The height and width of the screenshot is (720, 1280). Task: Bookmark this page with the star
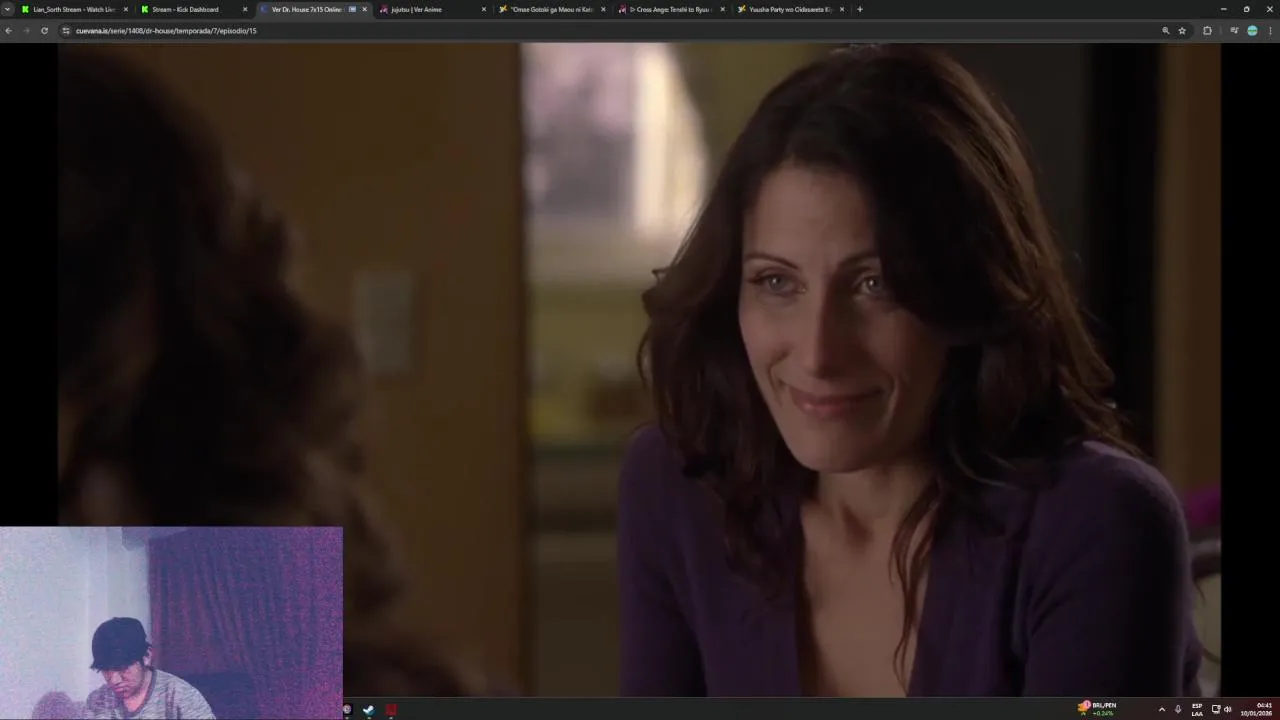(x=1182, y=31)
